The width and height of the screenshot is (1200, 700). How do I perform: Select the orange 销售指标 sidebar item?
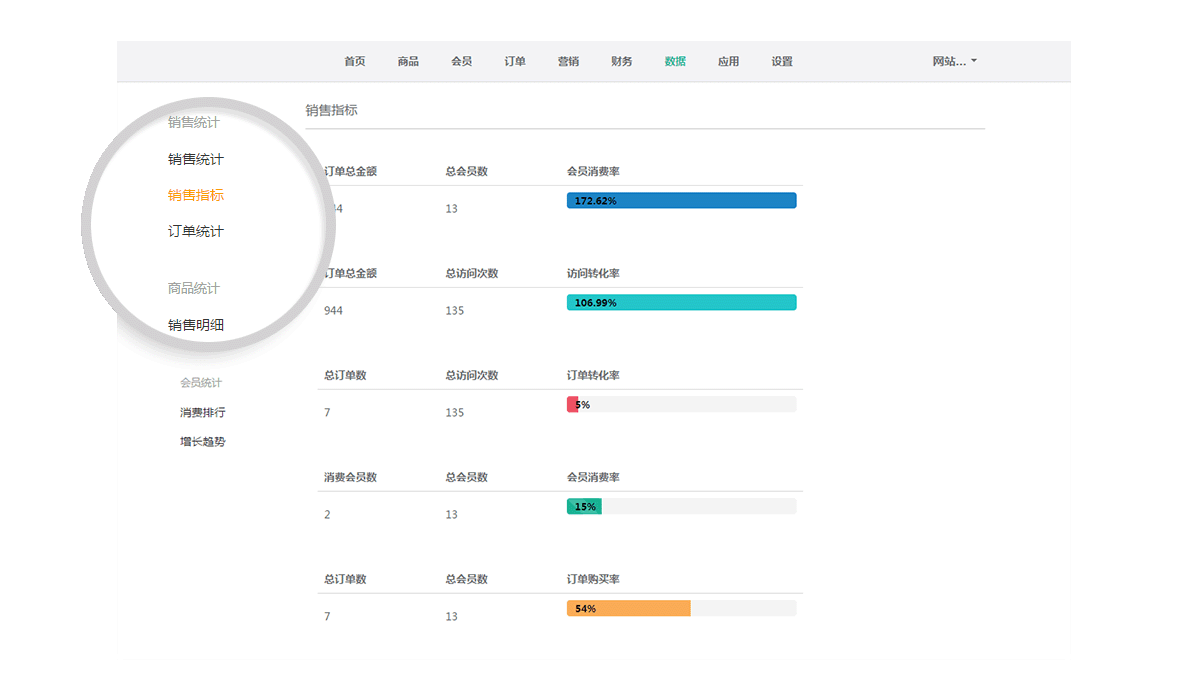[x=196, y=195]
